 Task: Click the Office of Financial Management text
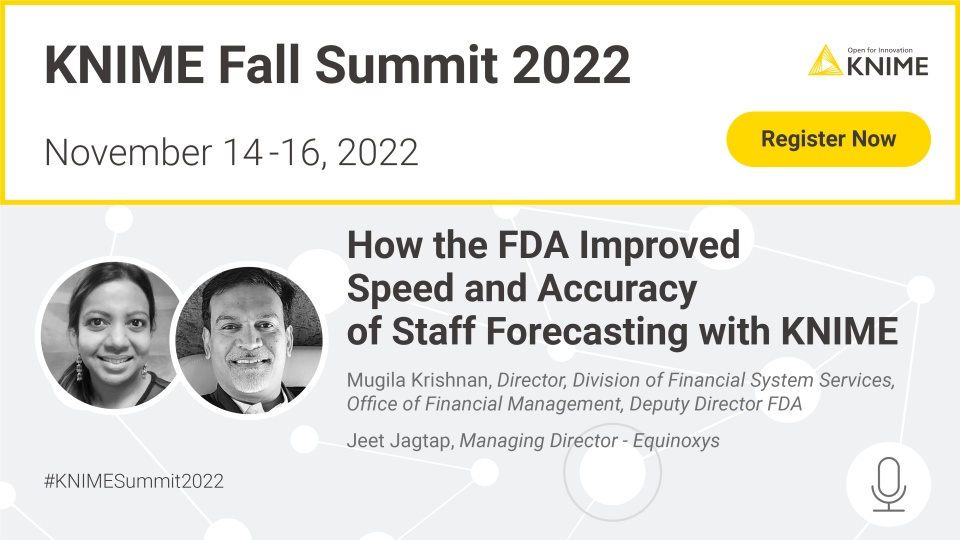[x=485, y=404]
